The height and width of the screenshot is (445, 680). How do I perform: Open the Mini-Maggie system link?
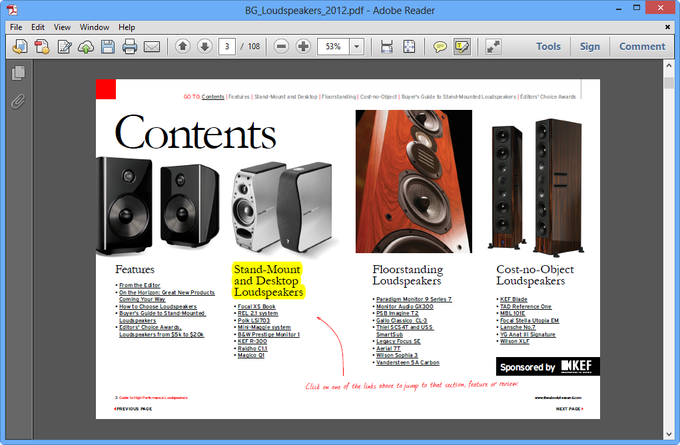pos(264,327)
